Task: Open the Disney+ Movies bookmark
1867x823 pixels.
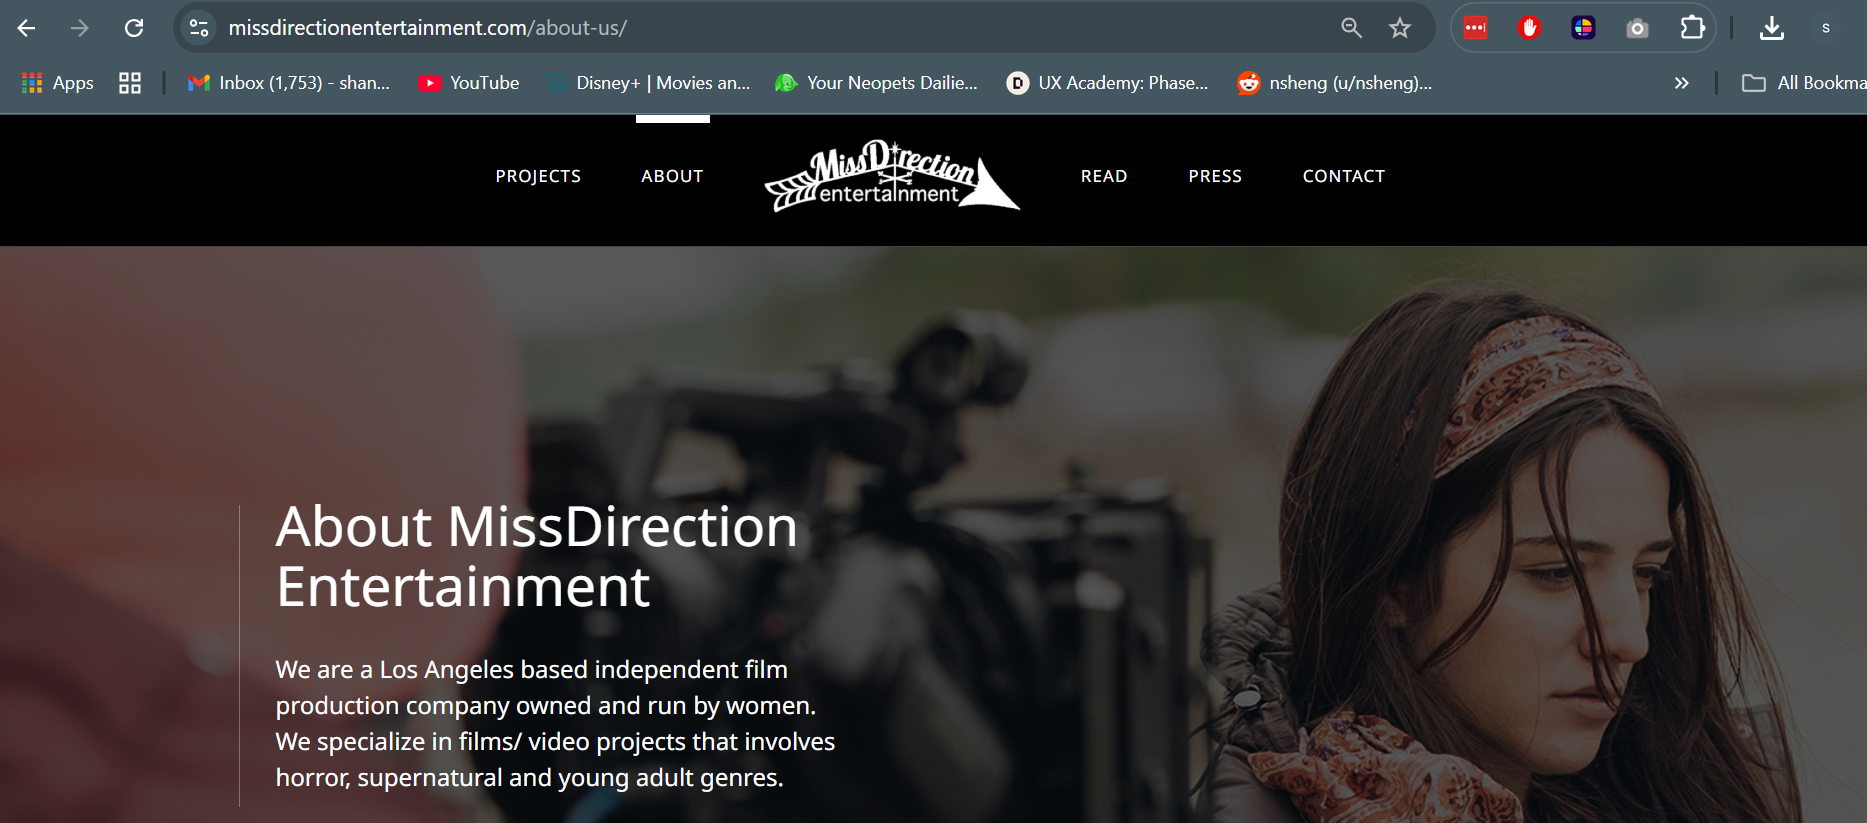Action: [649, 83]
